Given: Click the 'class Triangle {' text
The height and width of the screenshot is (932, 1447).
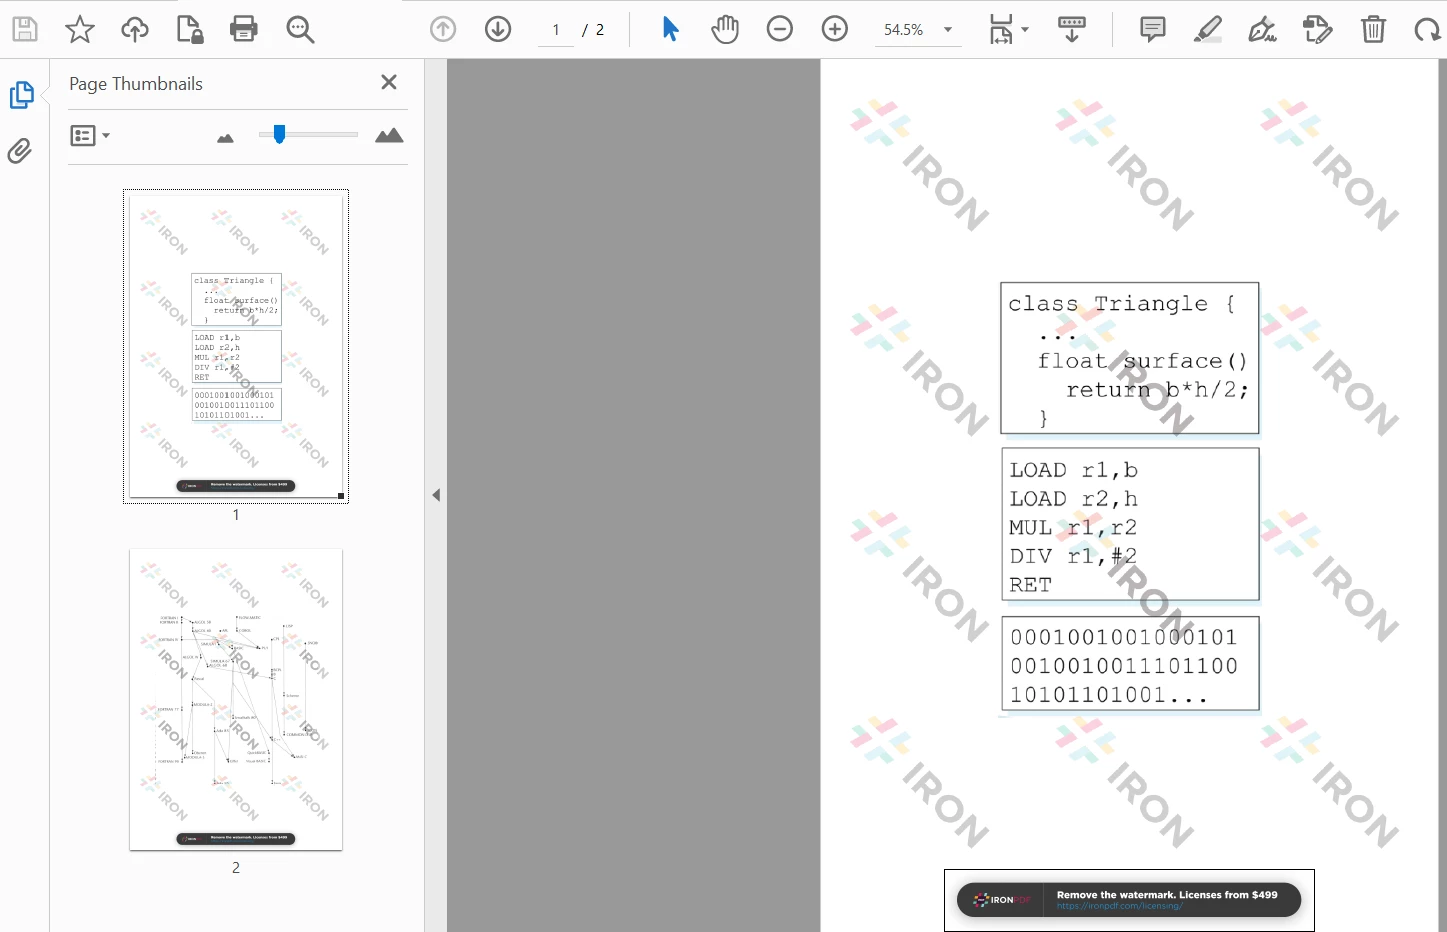Looking at the screenshot, I should 1122,303.
